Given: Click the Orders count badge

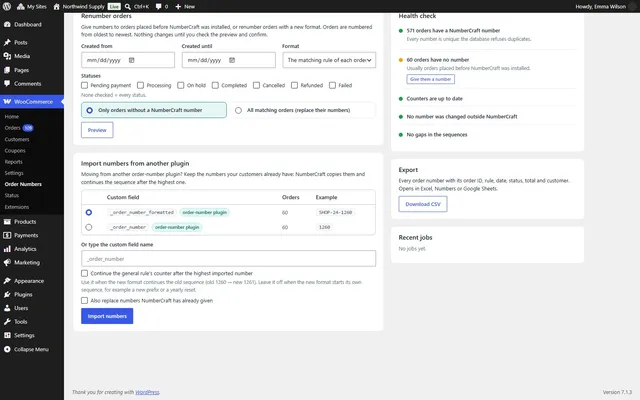Looking at the screenshot, I should tap(28, 128).
